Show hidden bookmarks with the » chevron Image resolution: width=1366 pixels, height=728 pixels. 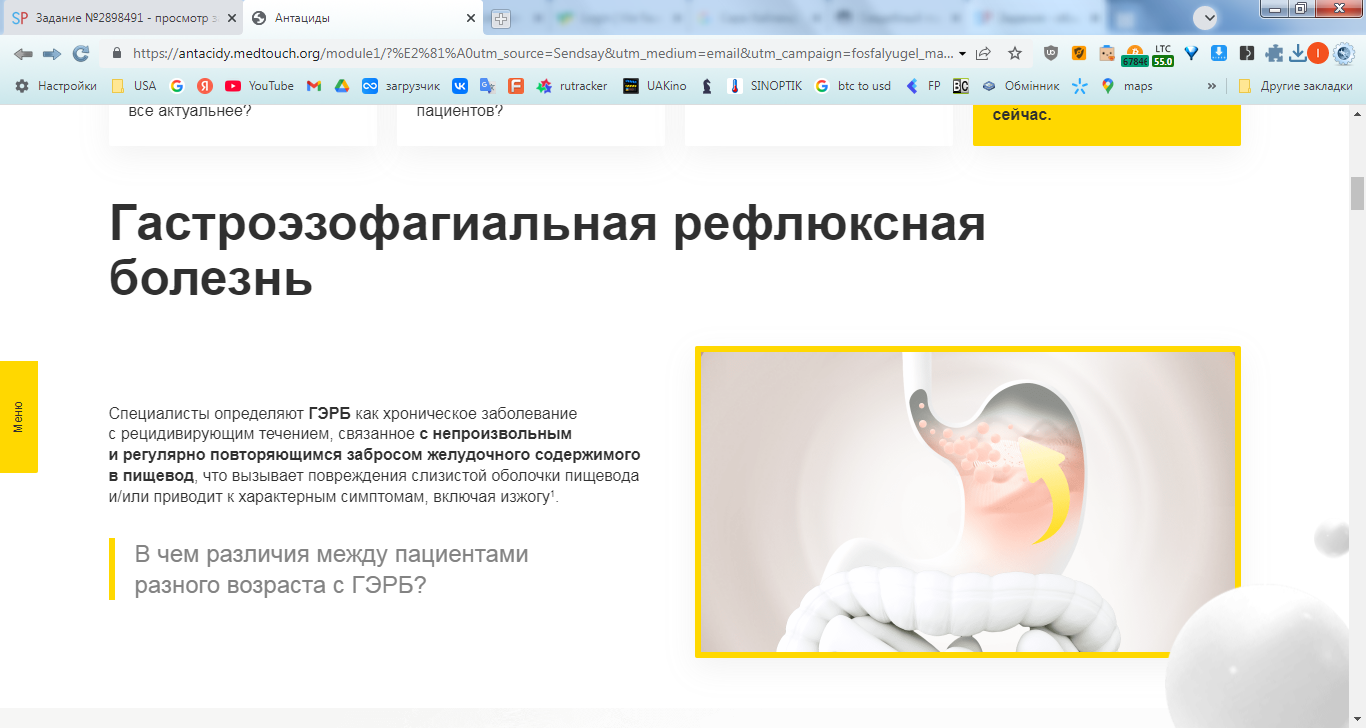tap(1213, 86)
